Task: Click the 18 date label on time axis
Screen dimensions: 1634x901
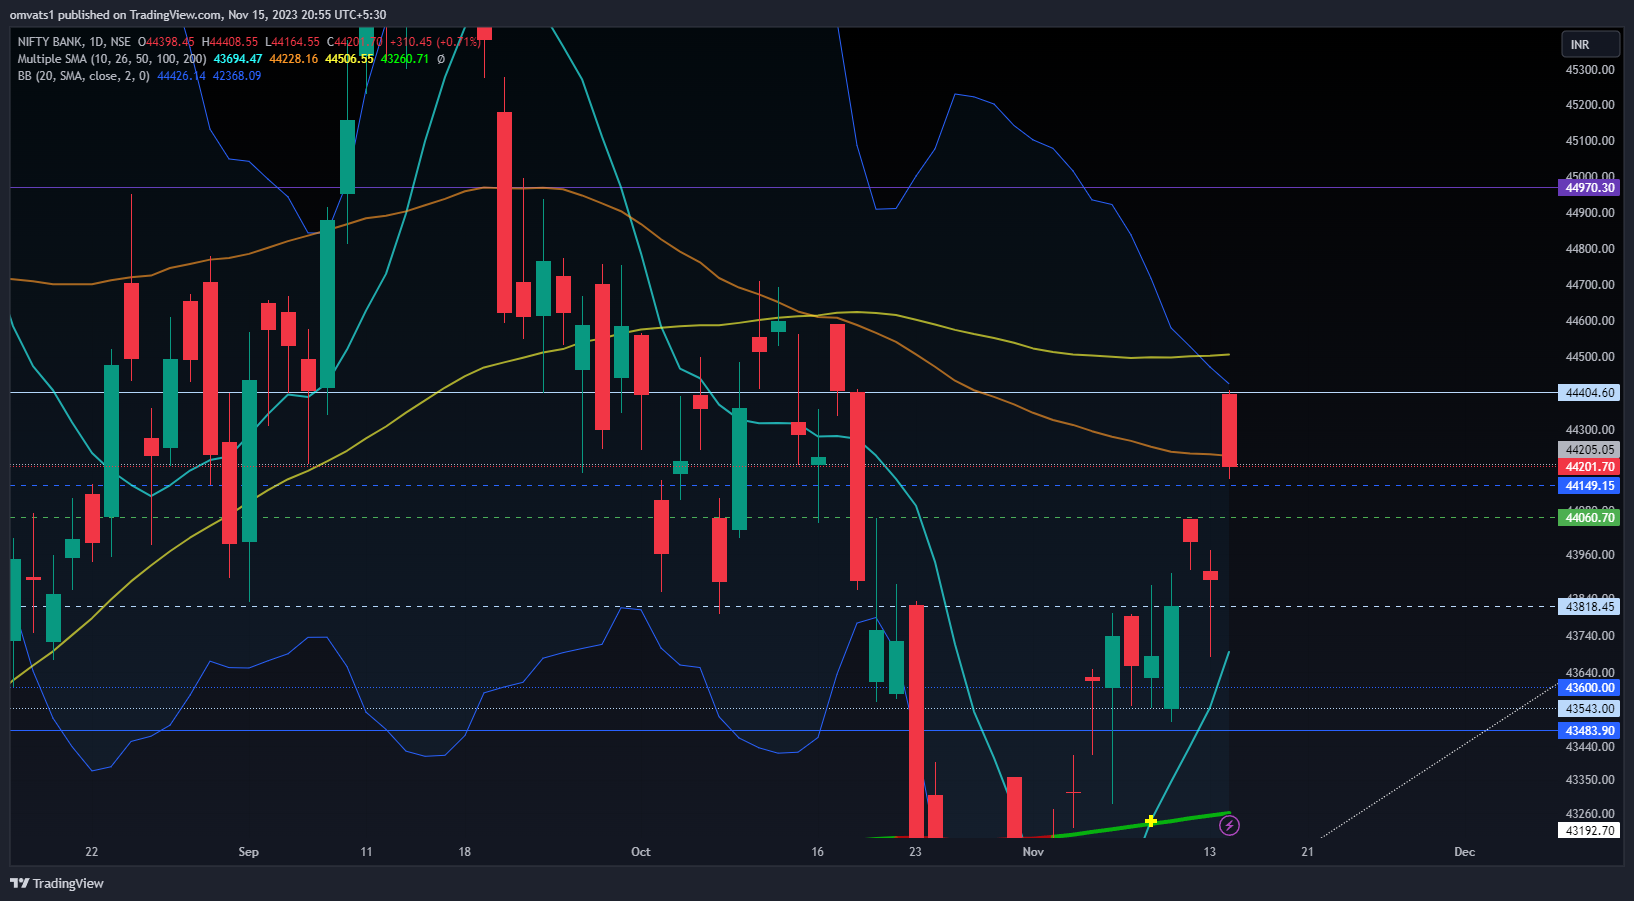Action: [464, 852]
